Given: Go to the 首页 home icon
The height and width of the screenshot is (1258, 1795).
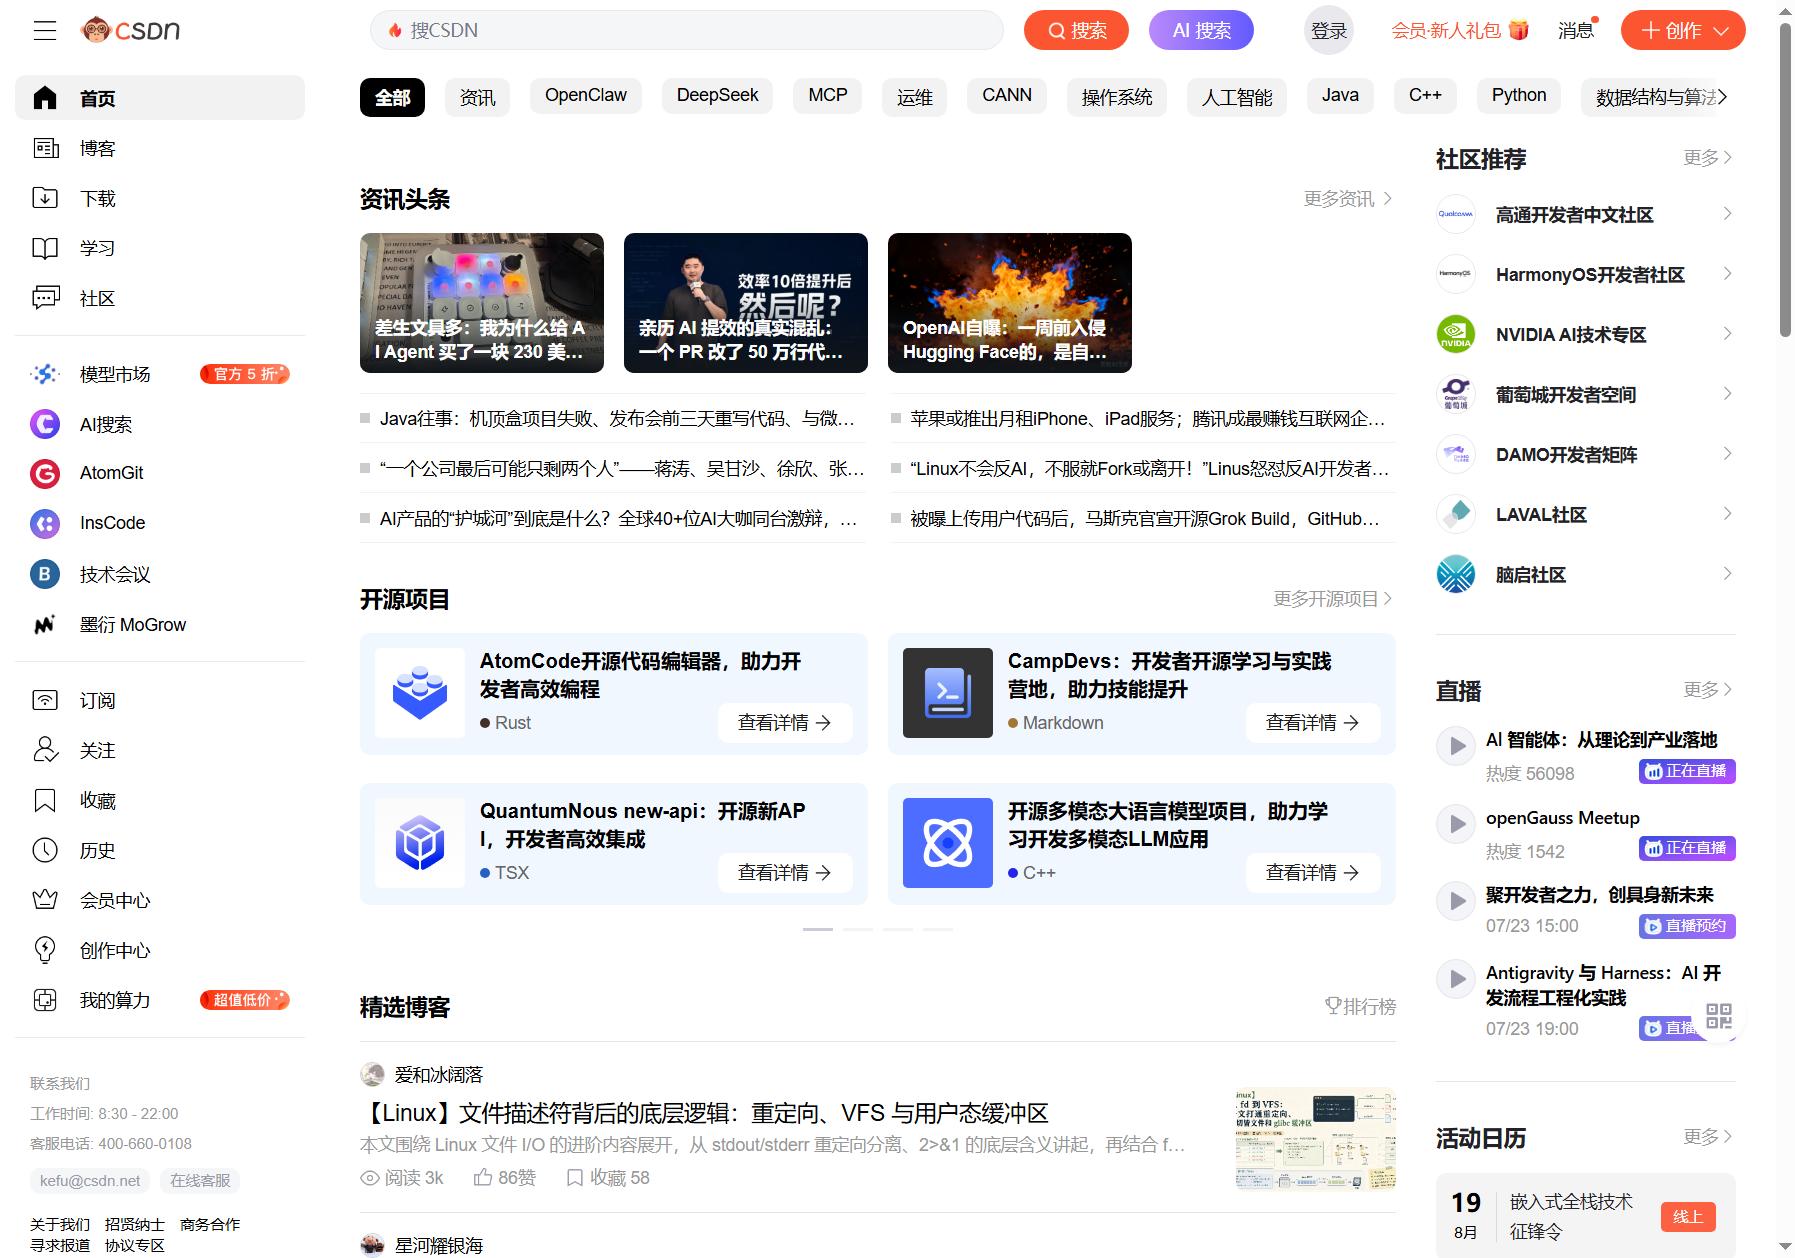Looking at the screenshot, I should coord(45,98).
